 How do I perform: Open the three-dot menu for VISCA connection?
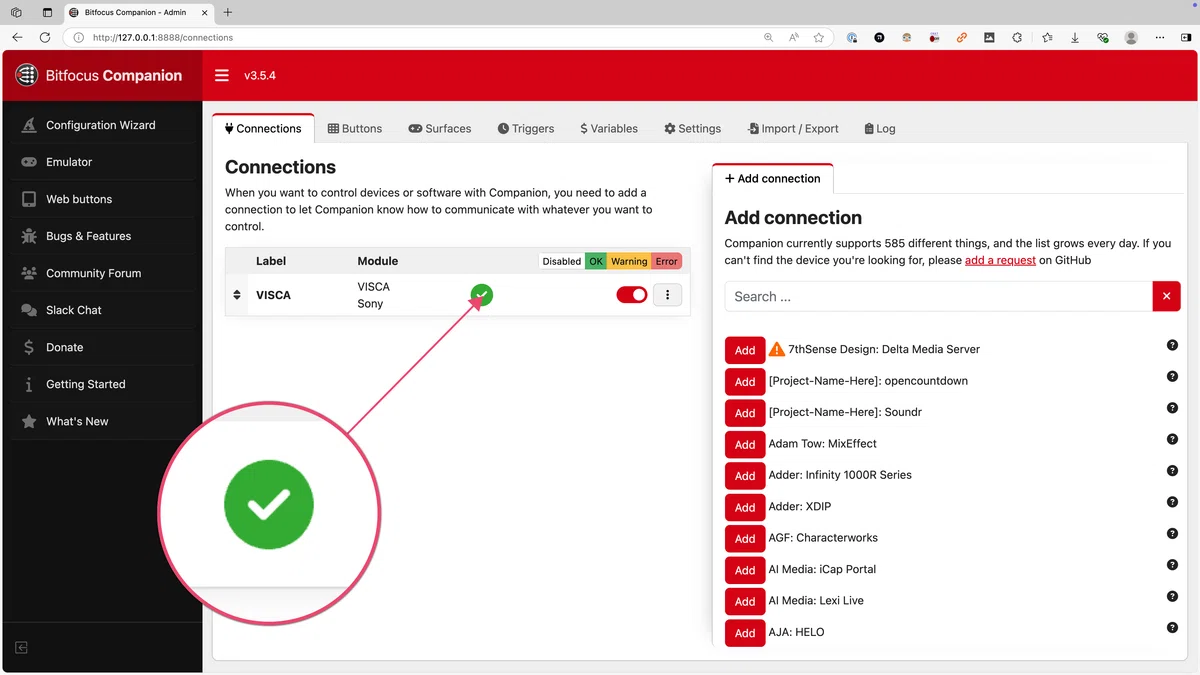[667, 294]
